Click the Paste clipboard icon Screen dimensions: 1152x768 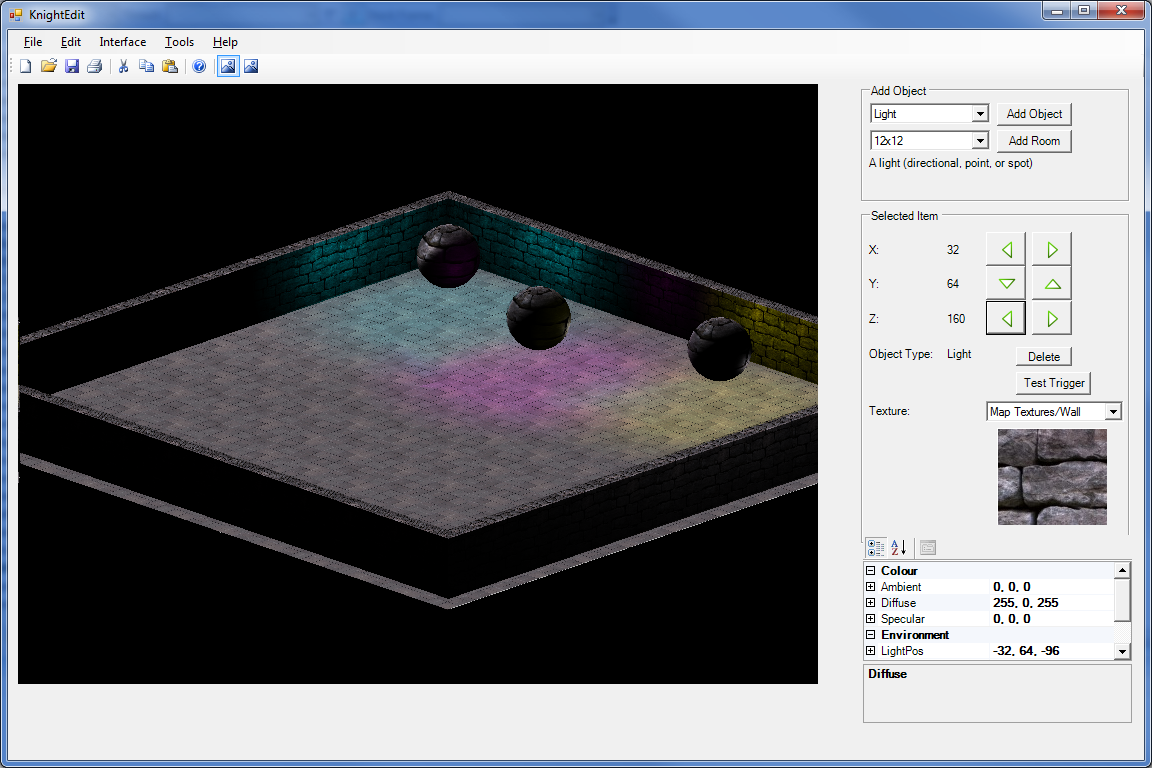170,65
